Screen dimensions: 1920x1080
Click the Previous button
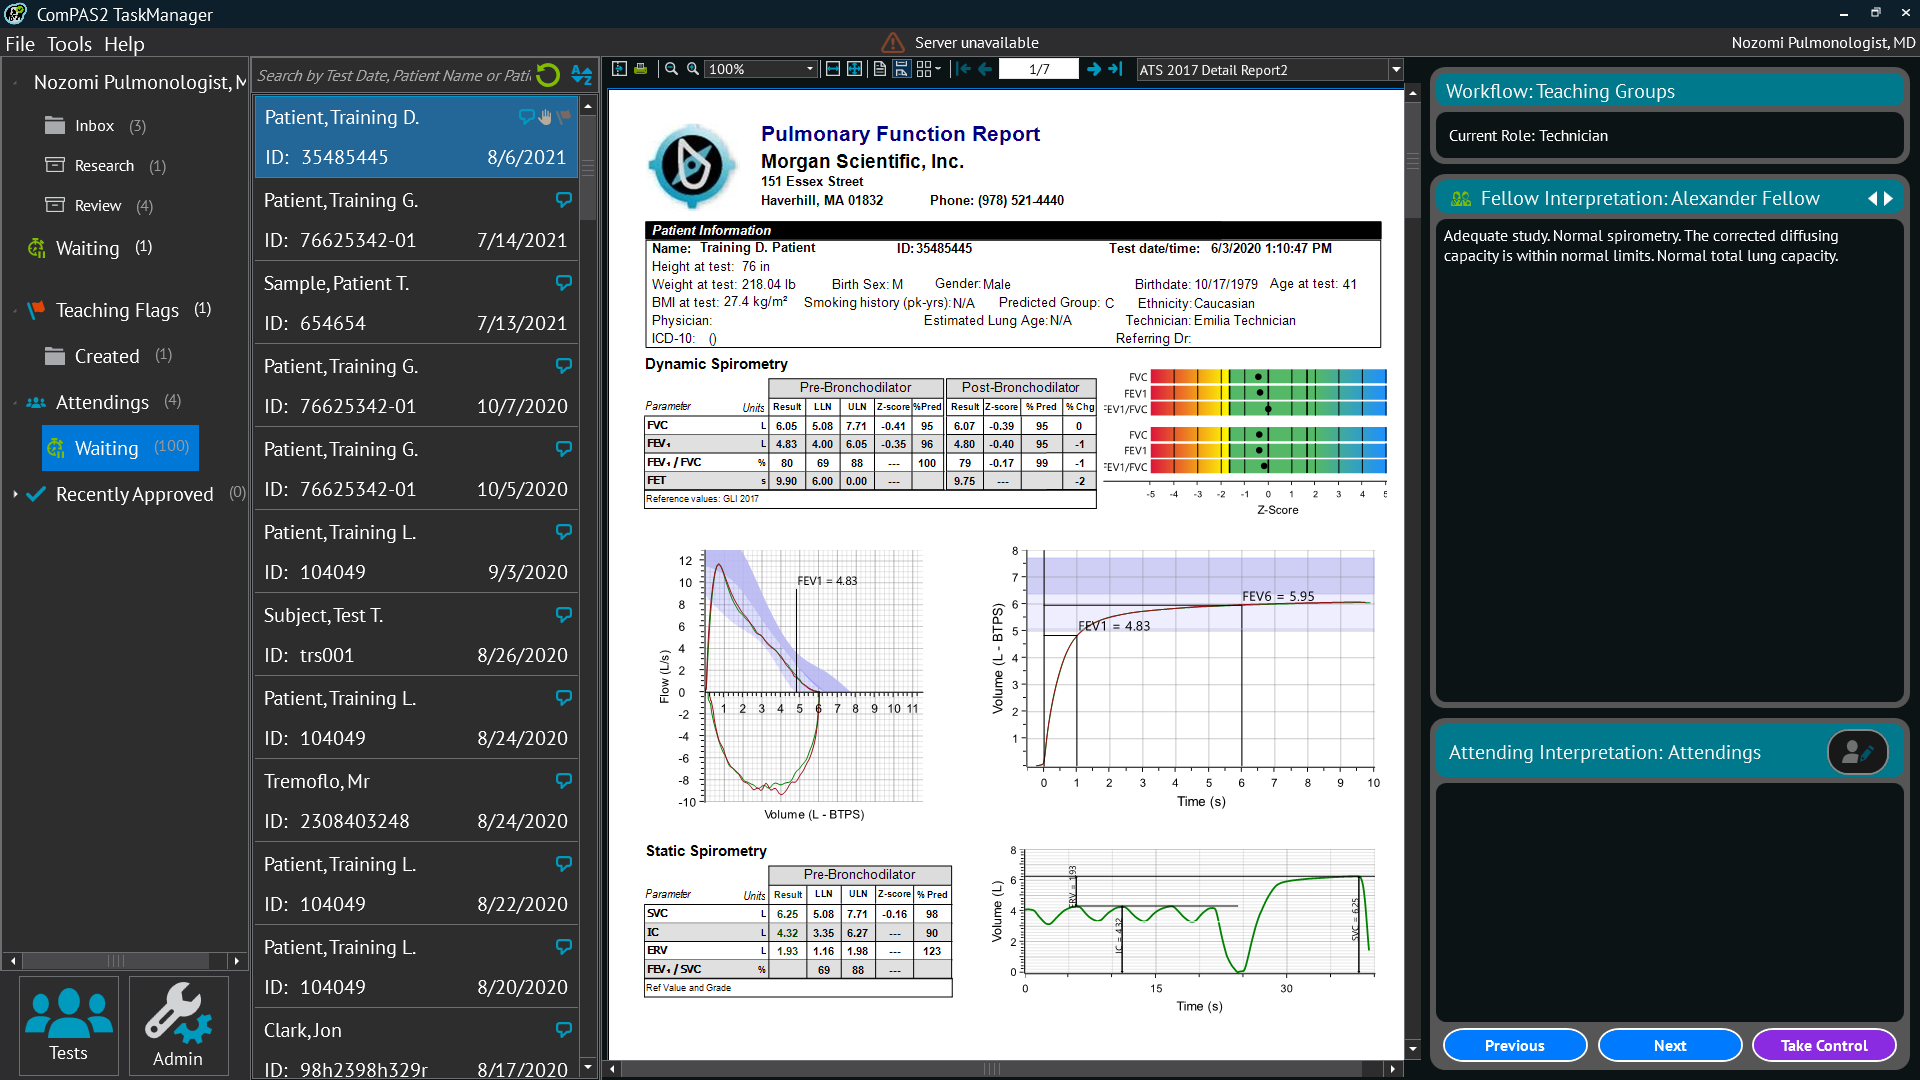coord(1514,1045)
